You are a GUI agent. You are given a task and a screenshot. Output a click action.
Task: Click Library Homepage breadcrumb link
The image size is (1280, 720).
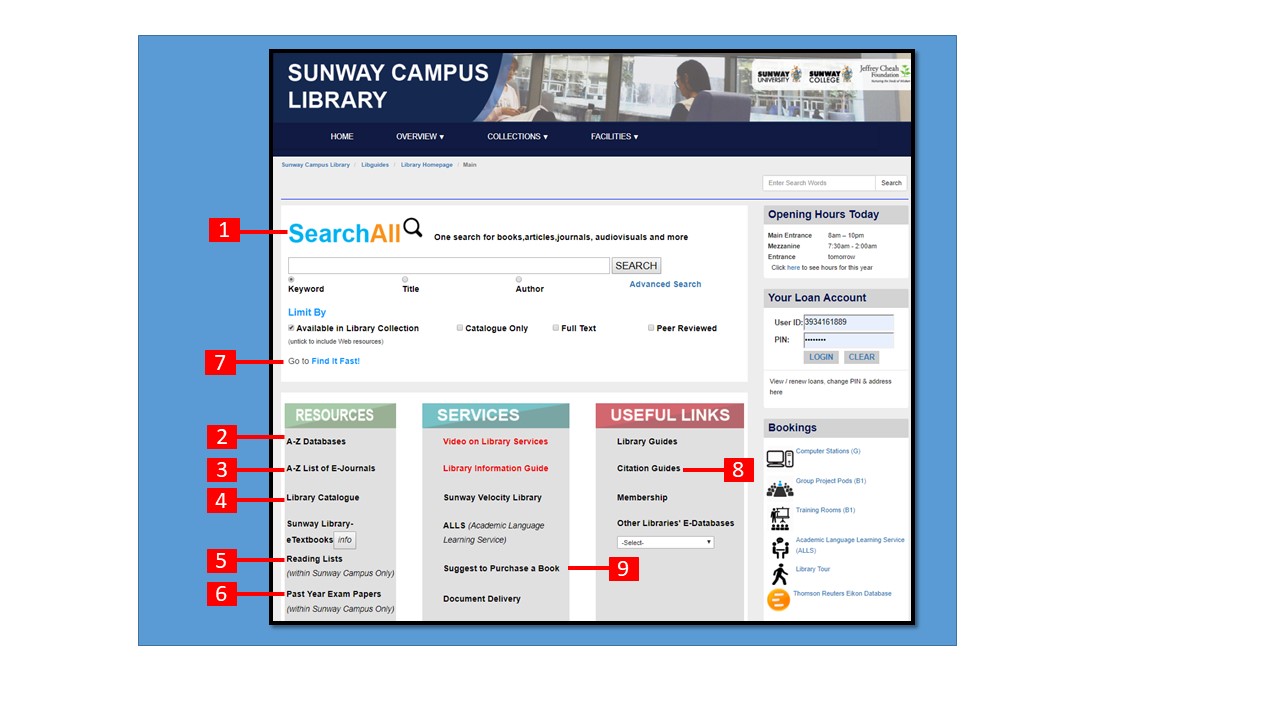coord(427,165)
